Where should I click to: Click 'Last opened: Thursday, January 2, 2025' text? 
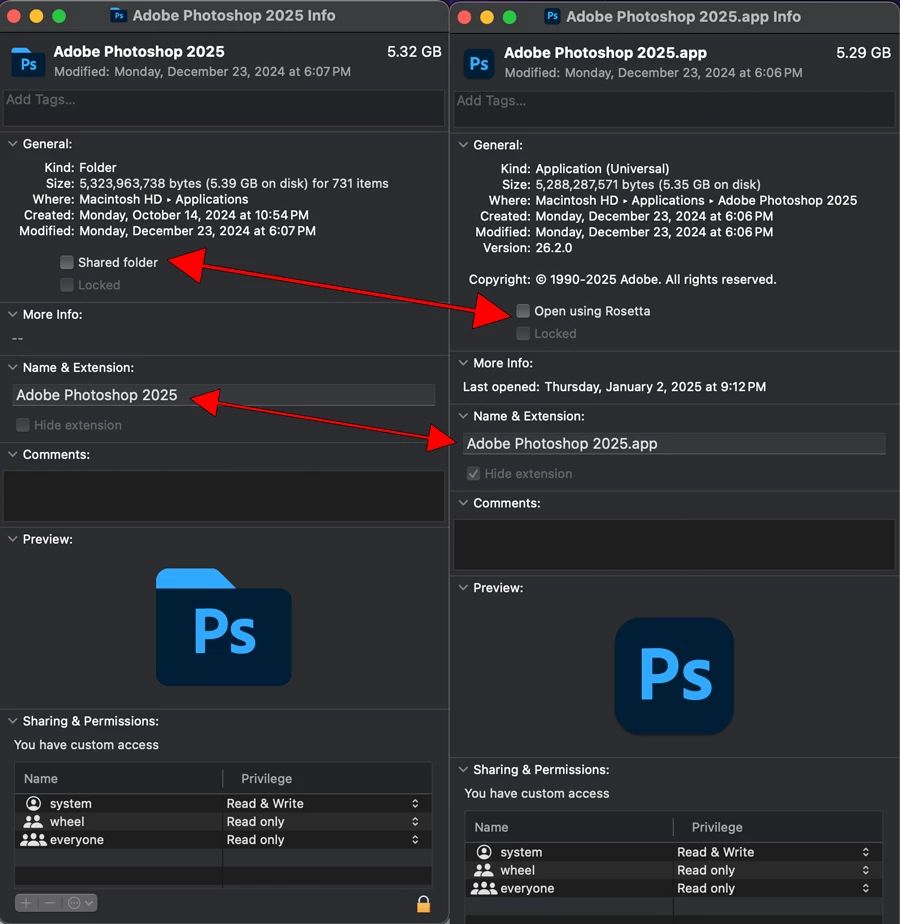click(x=614, y=387)
